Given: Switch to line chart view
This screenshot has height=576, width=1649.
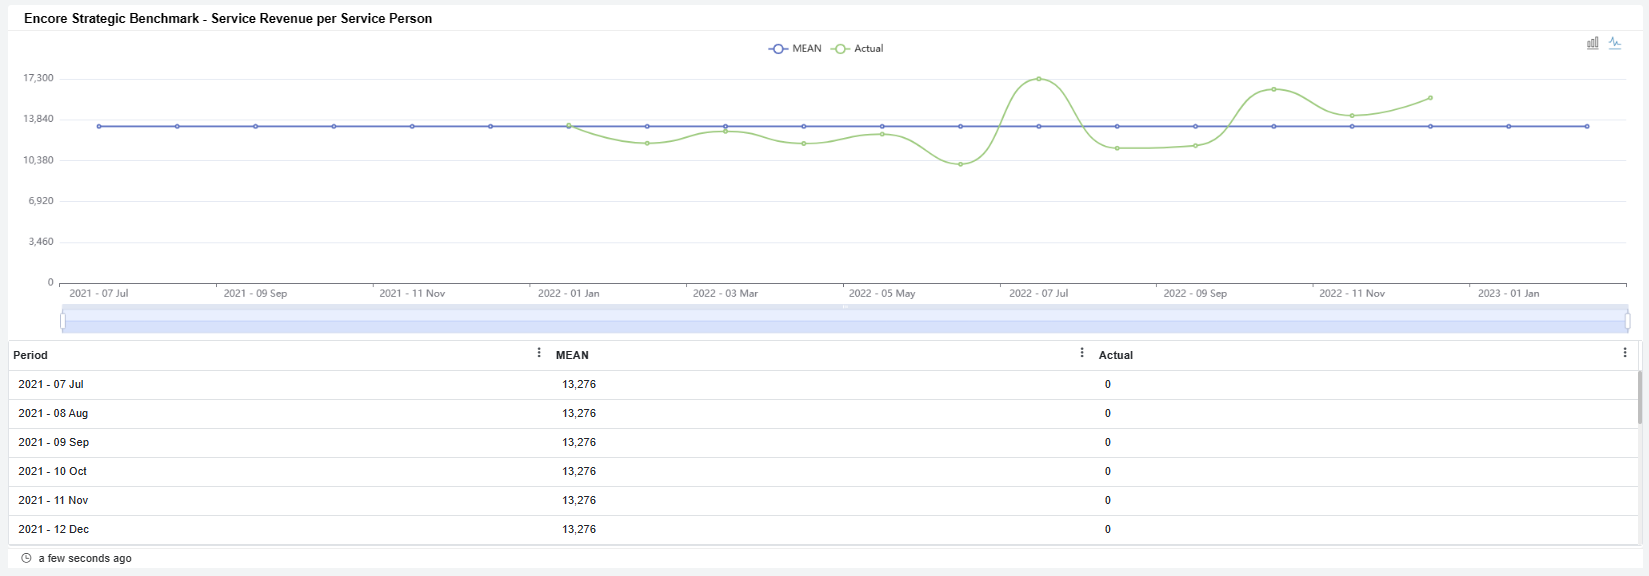Looking at the screenshot, I should [1615, 43].
